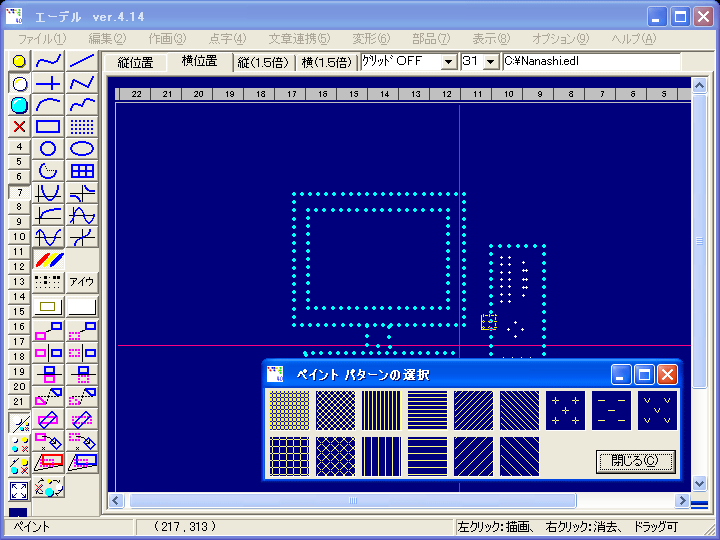Toggle dot spacing button 19
Image resolution: width=720 pixels, height=540 pixels.
[19, 371]
